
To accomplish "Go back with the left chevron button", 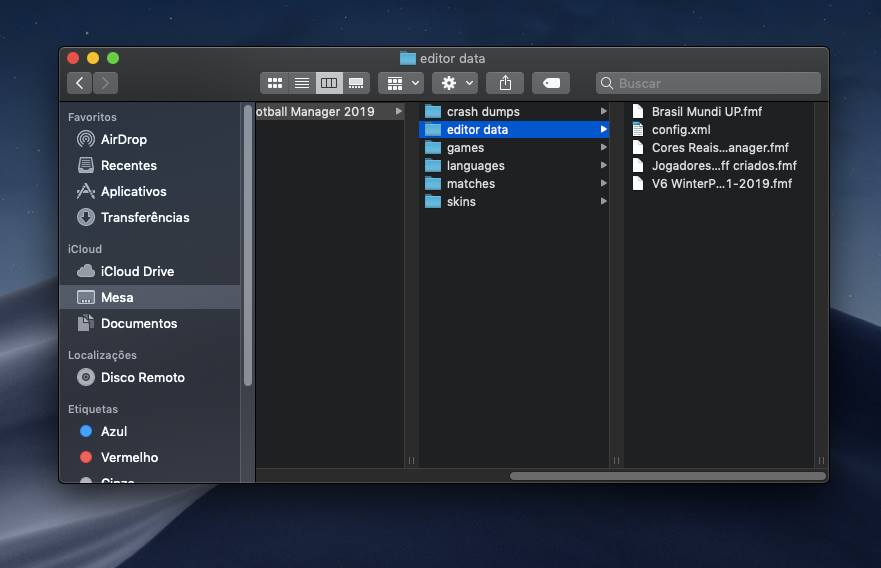I will [x=80, y=83].
